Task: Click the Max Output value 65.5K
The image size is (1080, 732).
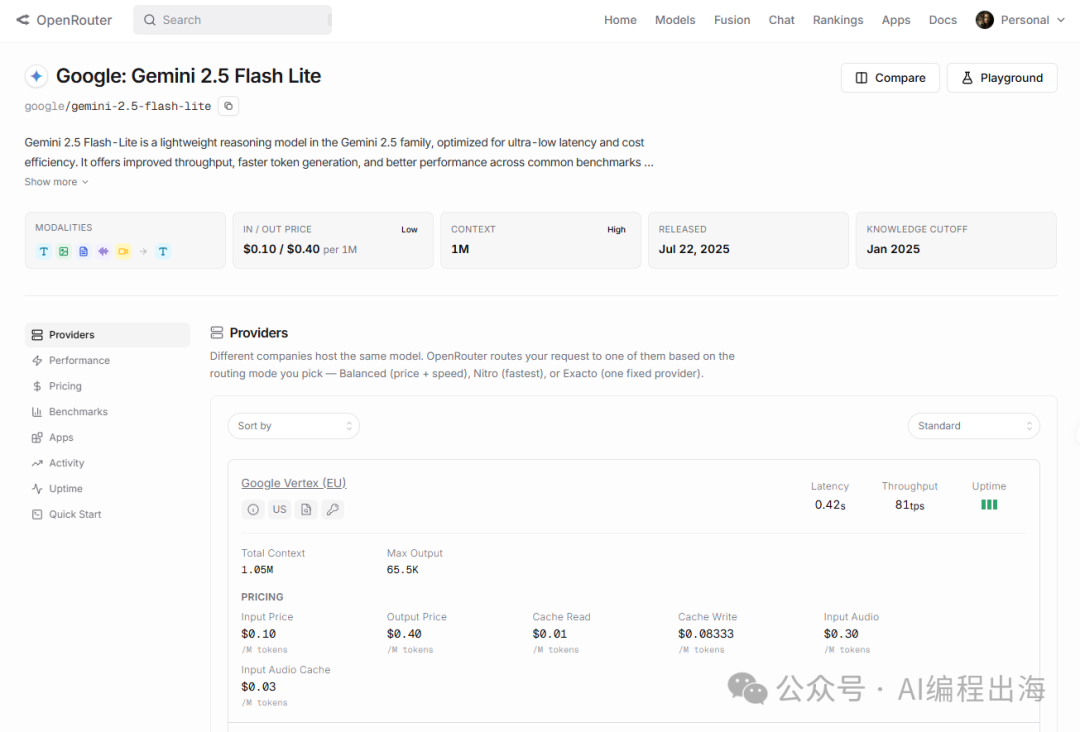Action: tap(402, 569)
